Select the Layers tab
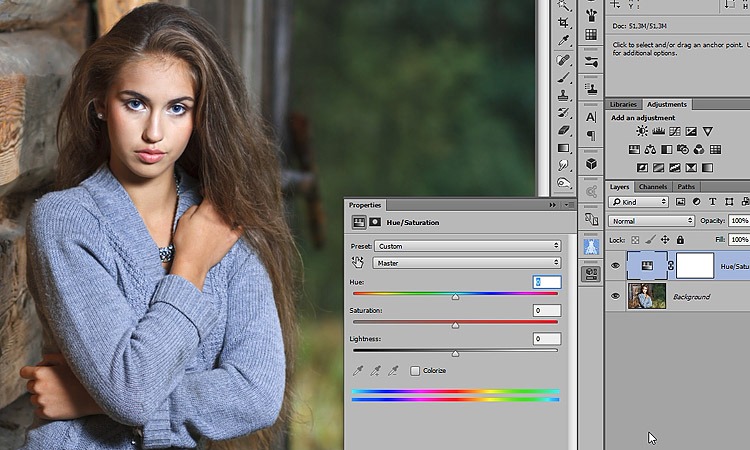The image size is (750, 450). coord(619,187)
